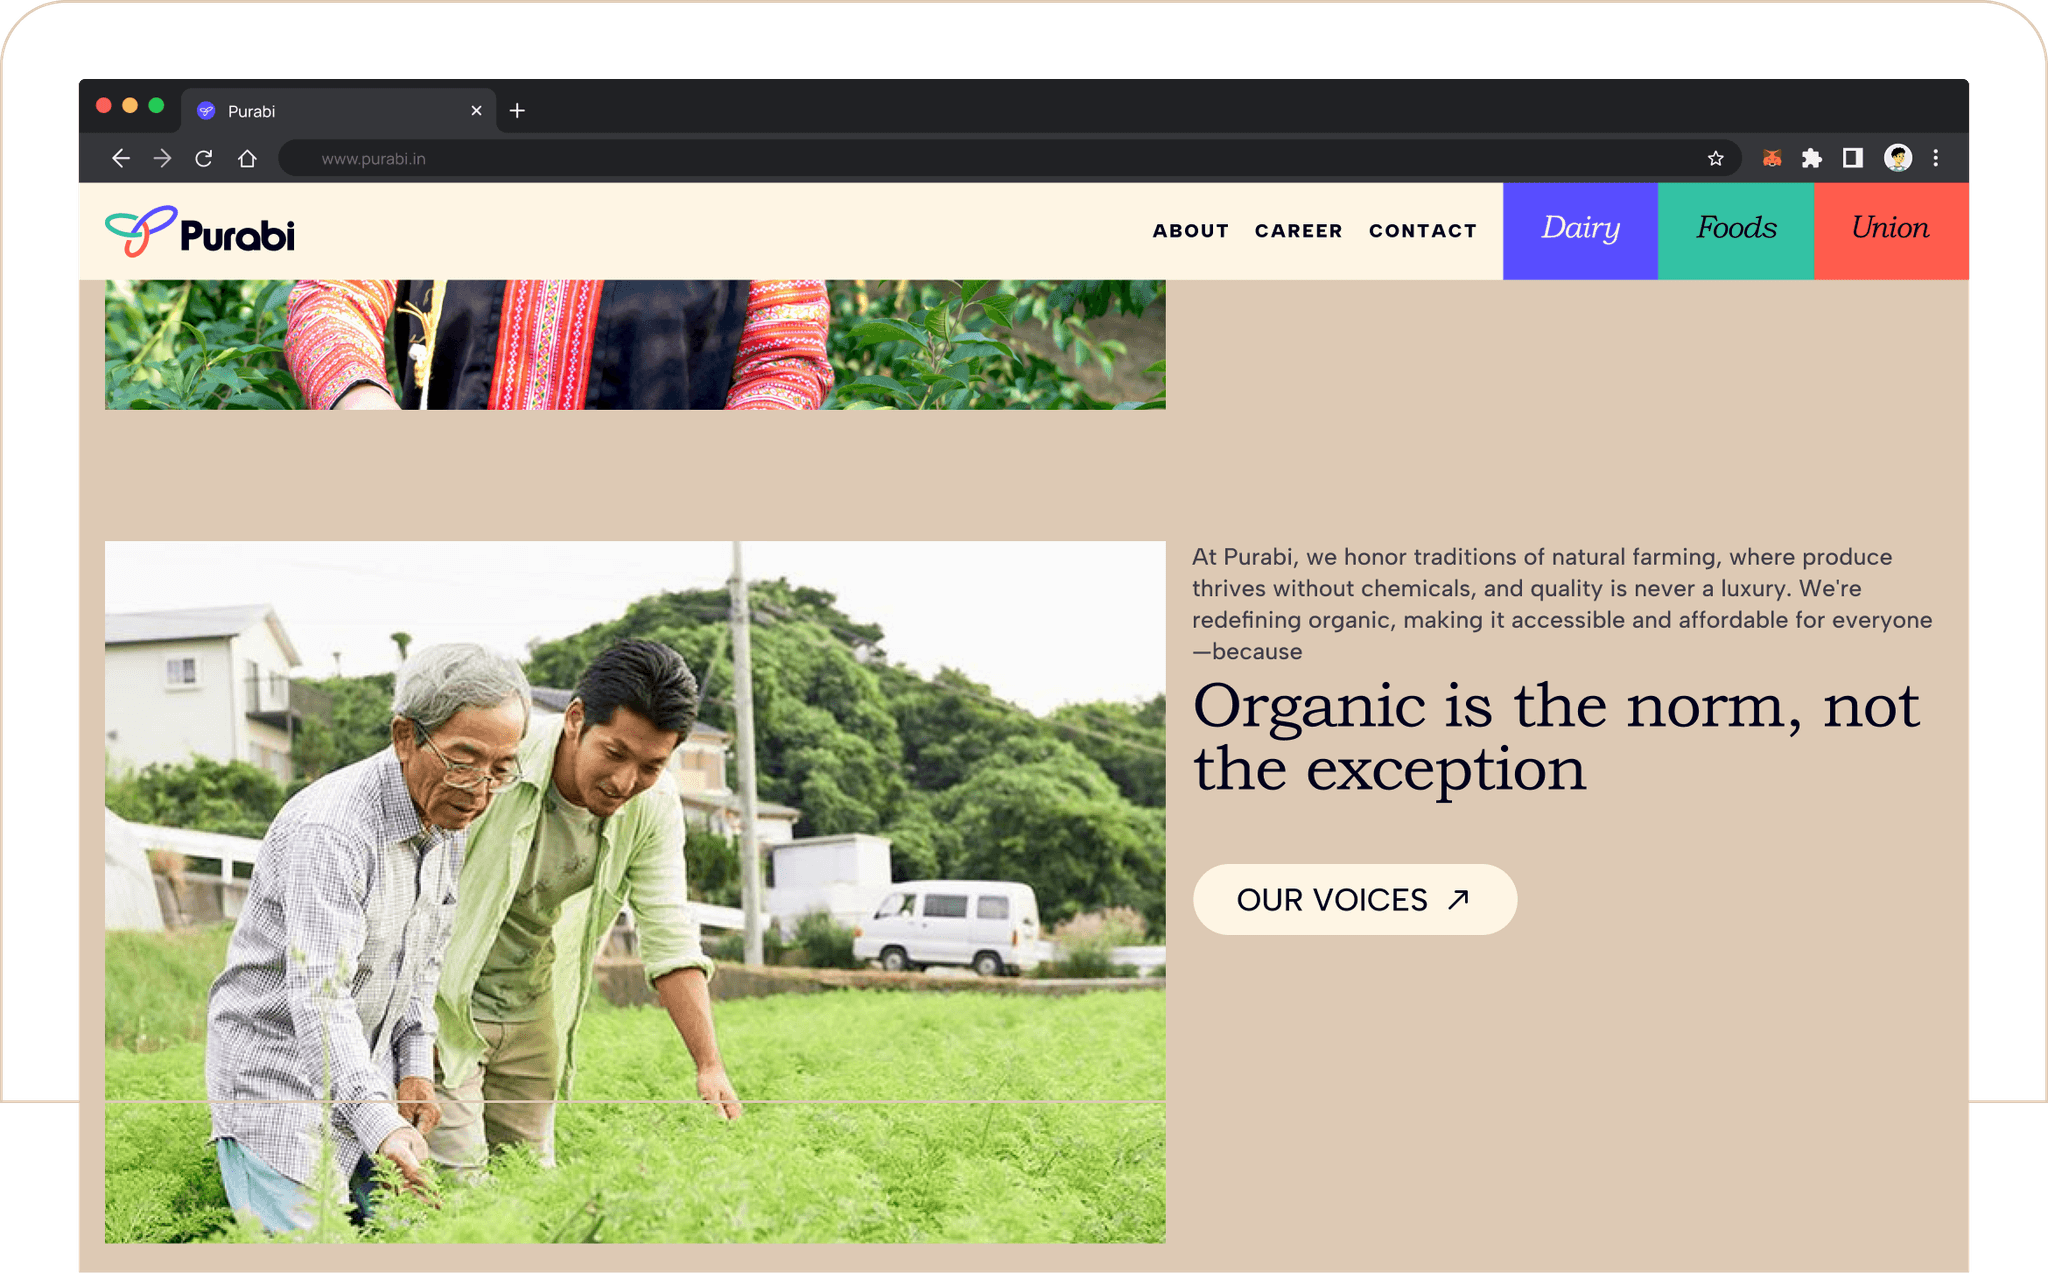Select the blue Dairy block
The image size is (2048, 1273).
[1580, 230]
